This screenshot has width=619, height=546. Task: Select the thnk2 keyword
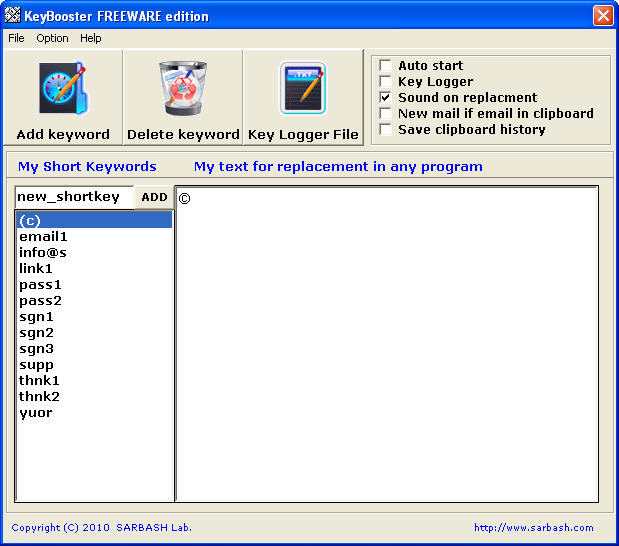(x=95, y=396)
